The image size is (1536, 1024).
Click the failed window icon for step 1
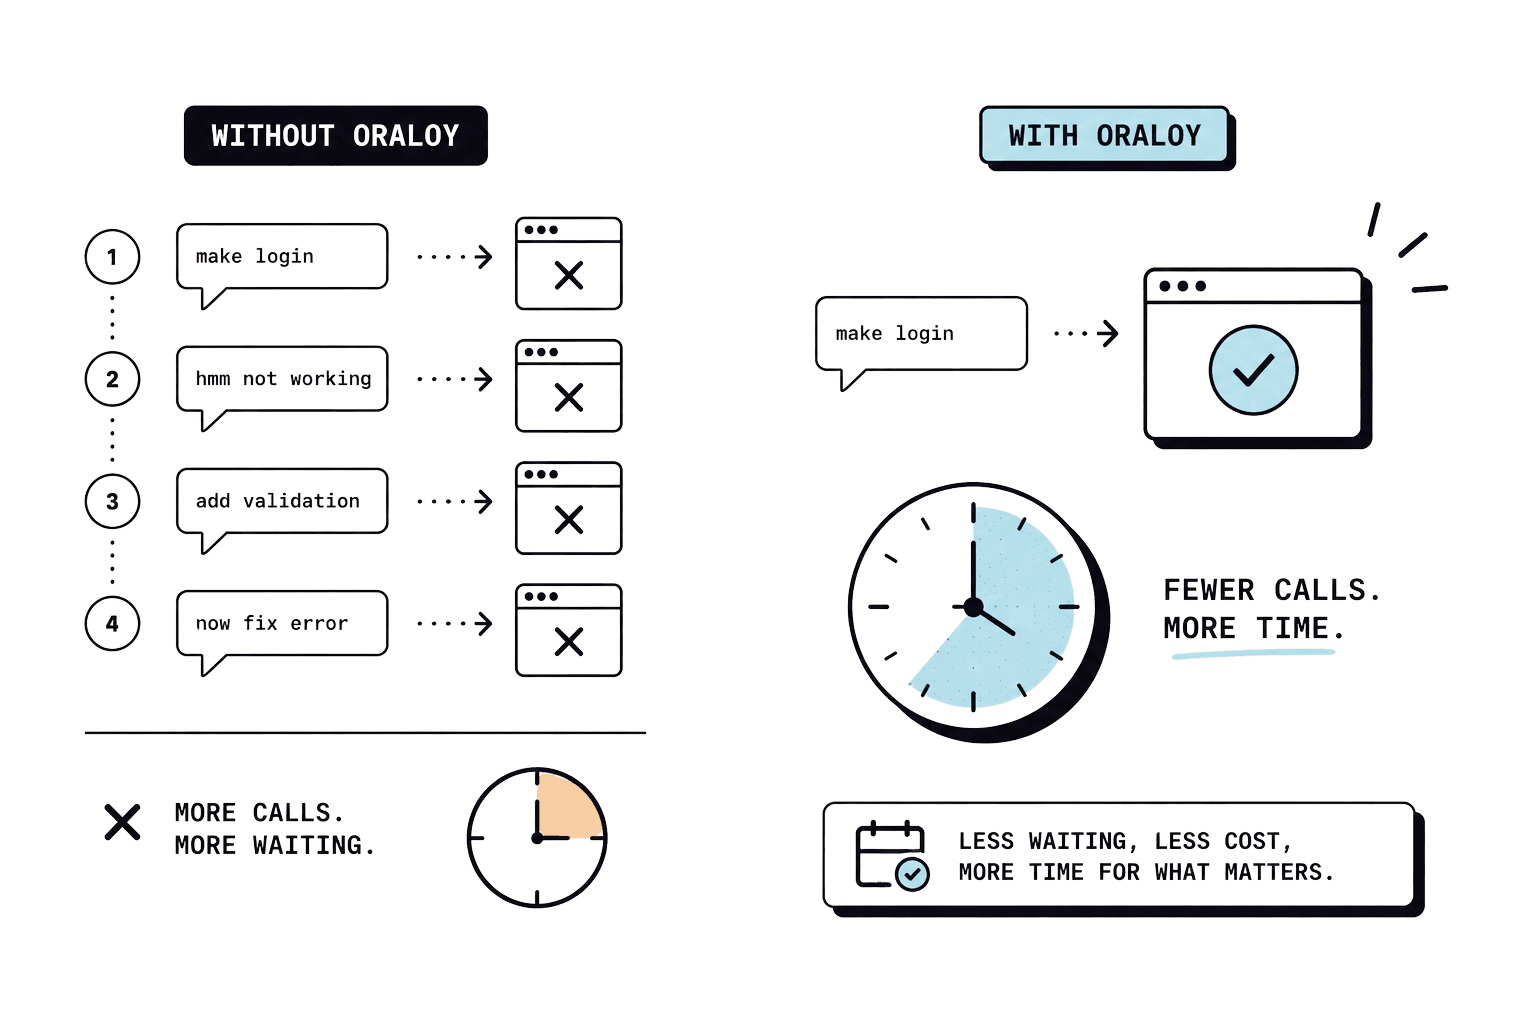569,263
